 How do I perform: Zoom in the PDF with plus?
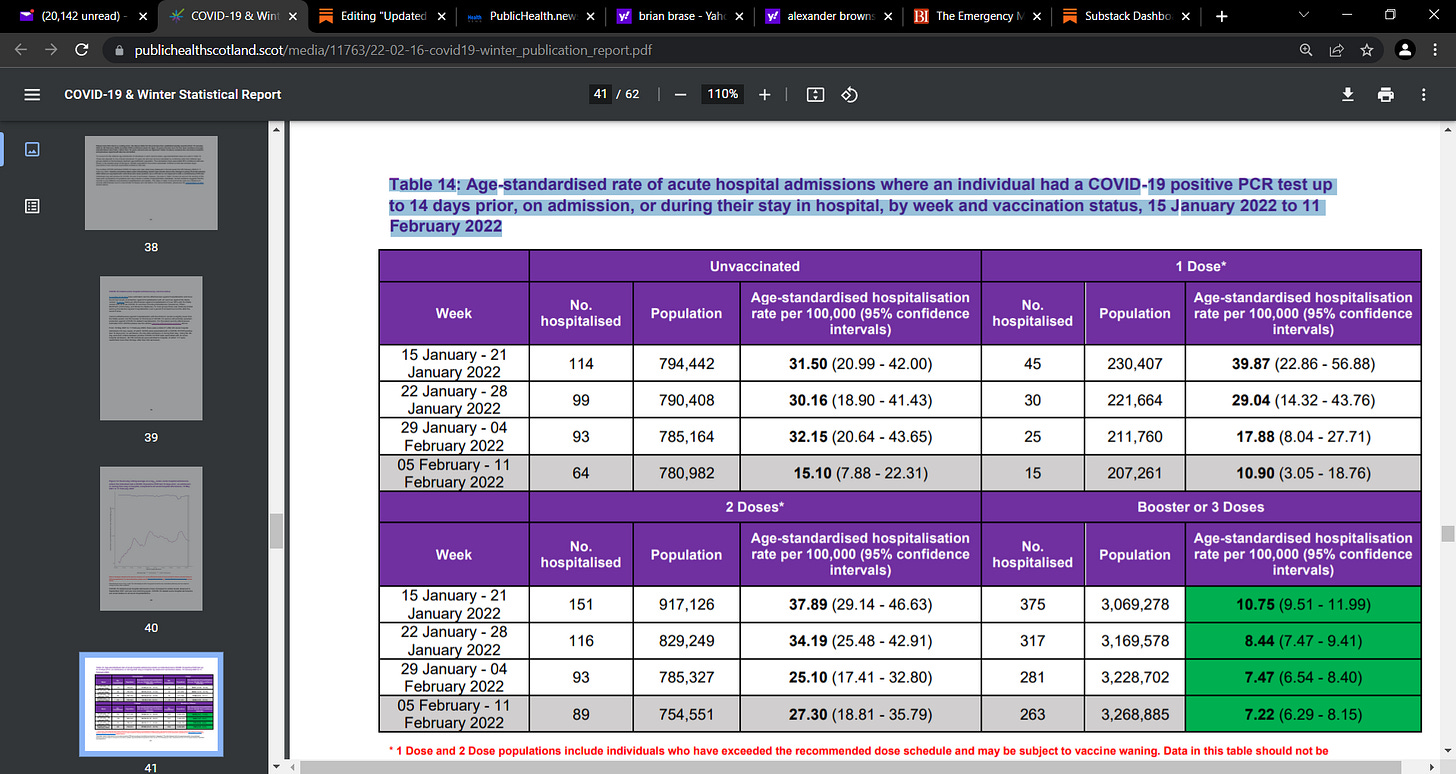tap(765, 94)
